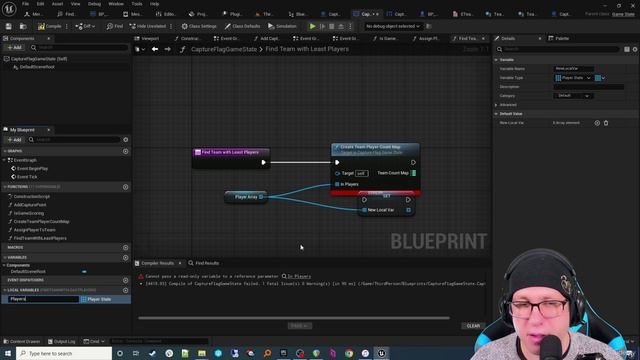The height and width of the screenshot is (360, 640).
Task: Click the In Players error link
Action: [299, 276]
